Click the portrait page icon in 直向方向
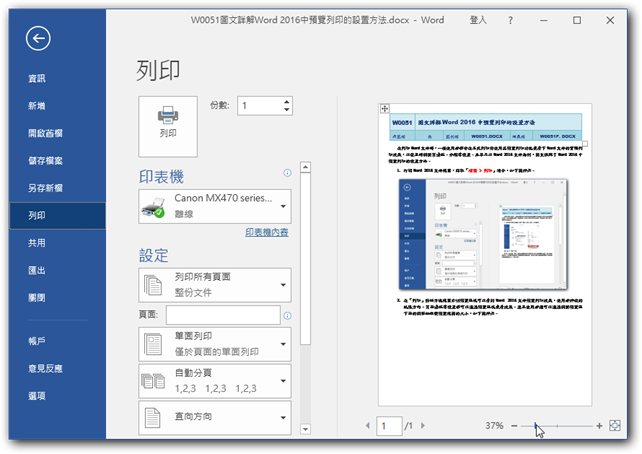The height and width of the screenshot is (454, 642). [152, 418]
